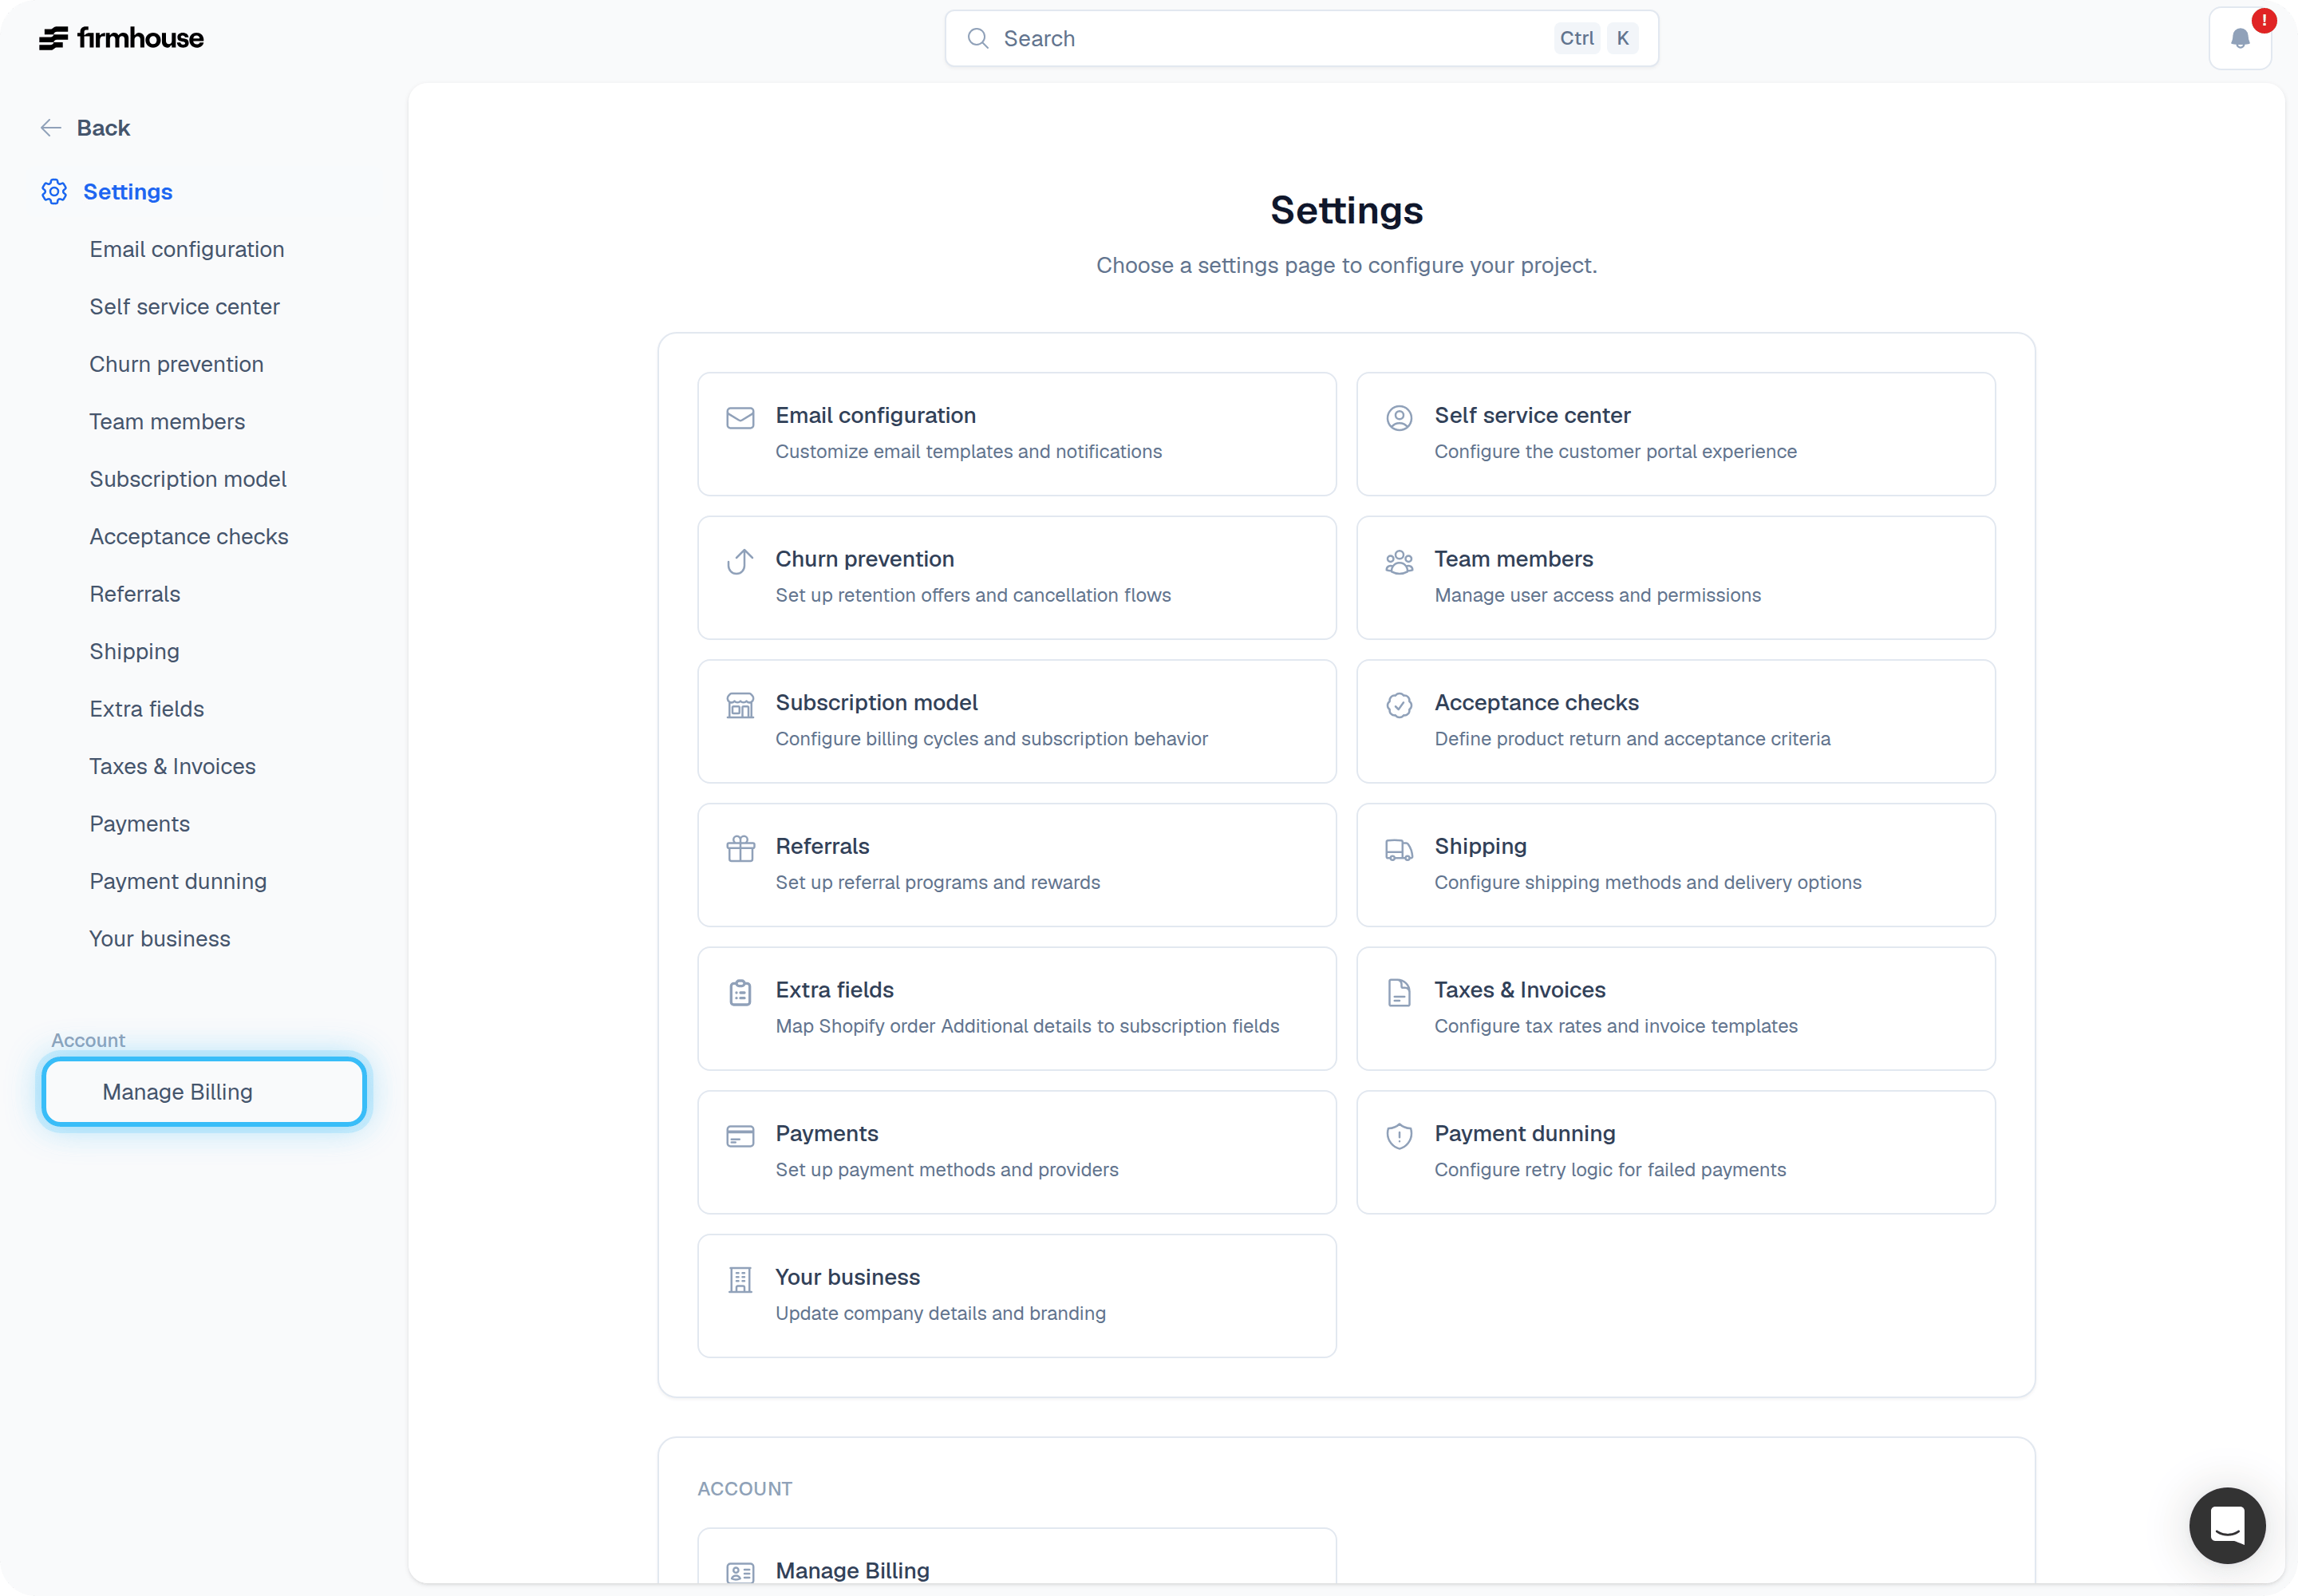2298x1596 pixels.
Task: Click the Subscription model storefront icon
Action: pyautogui.click(x=740, y=705)
